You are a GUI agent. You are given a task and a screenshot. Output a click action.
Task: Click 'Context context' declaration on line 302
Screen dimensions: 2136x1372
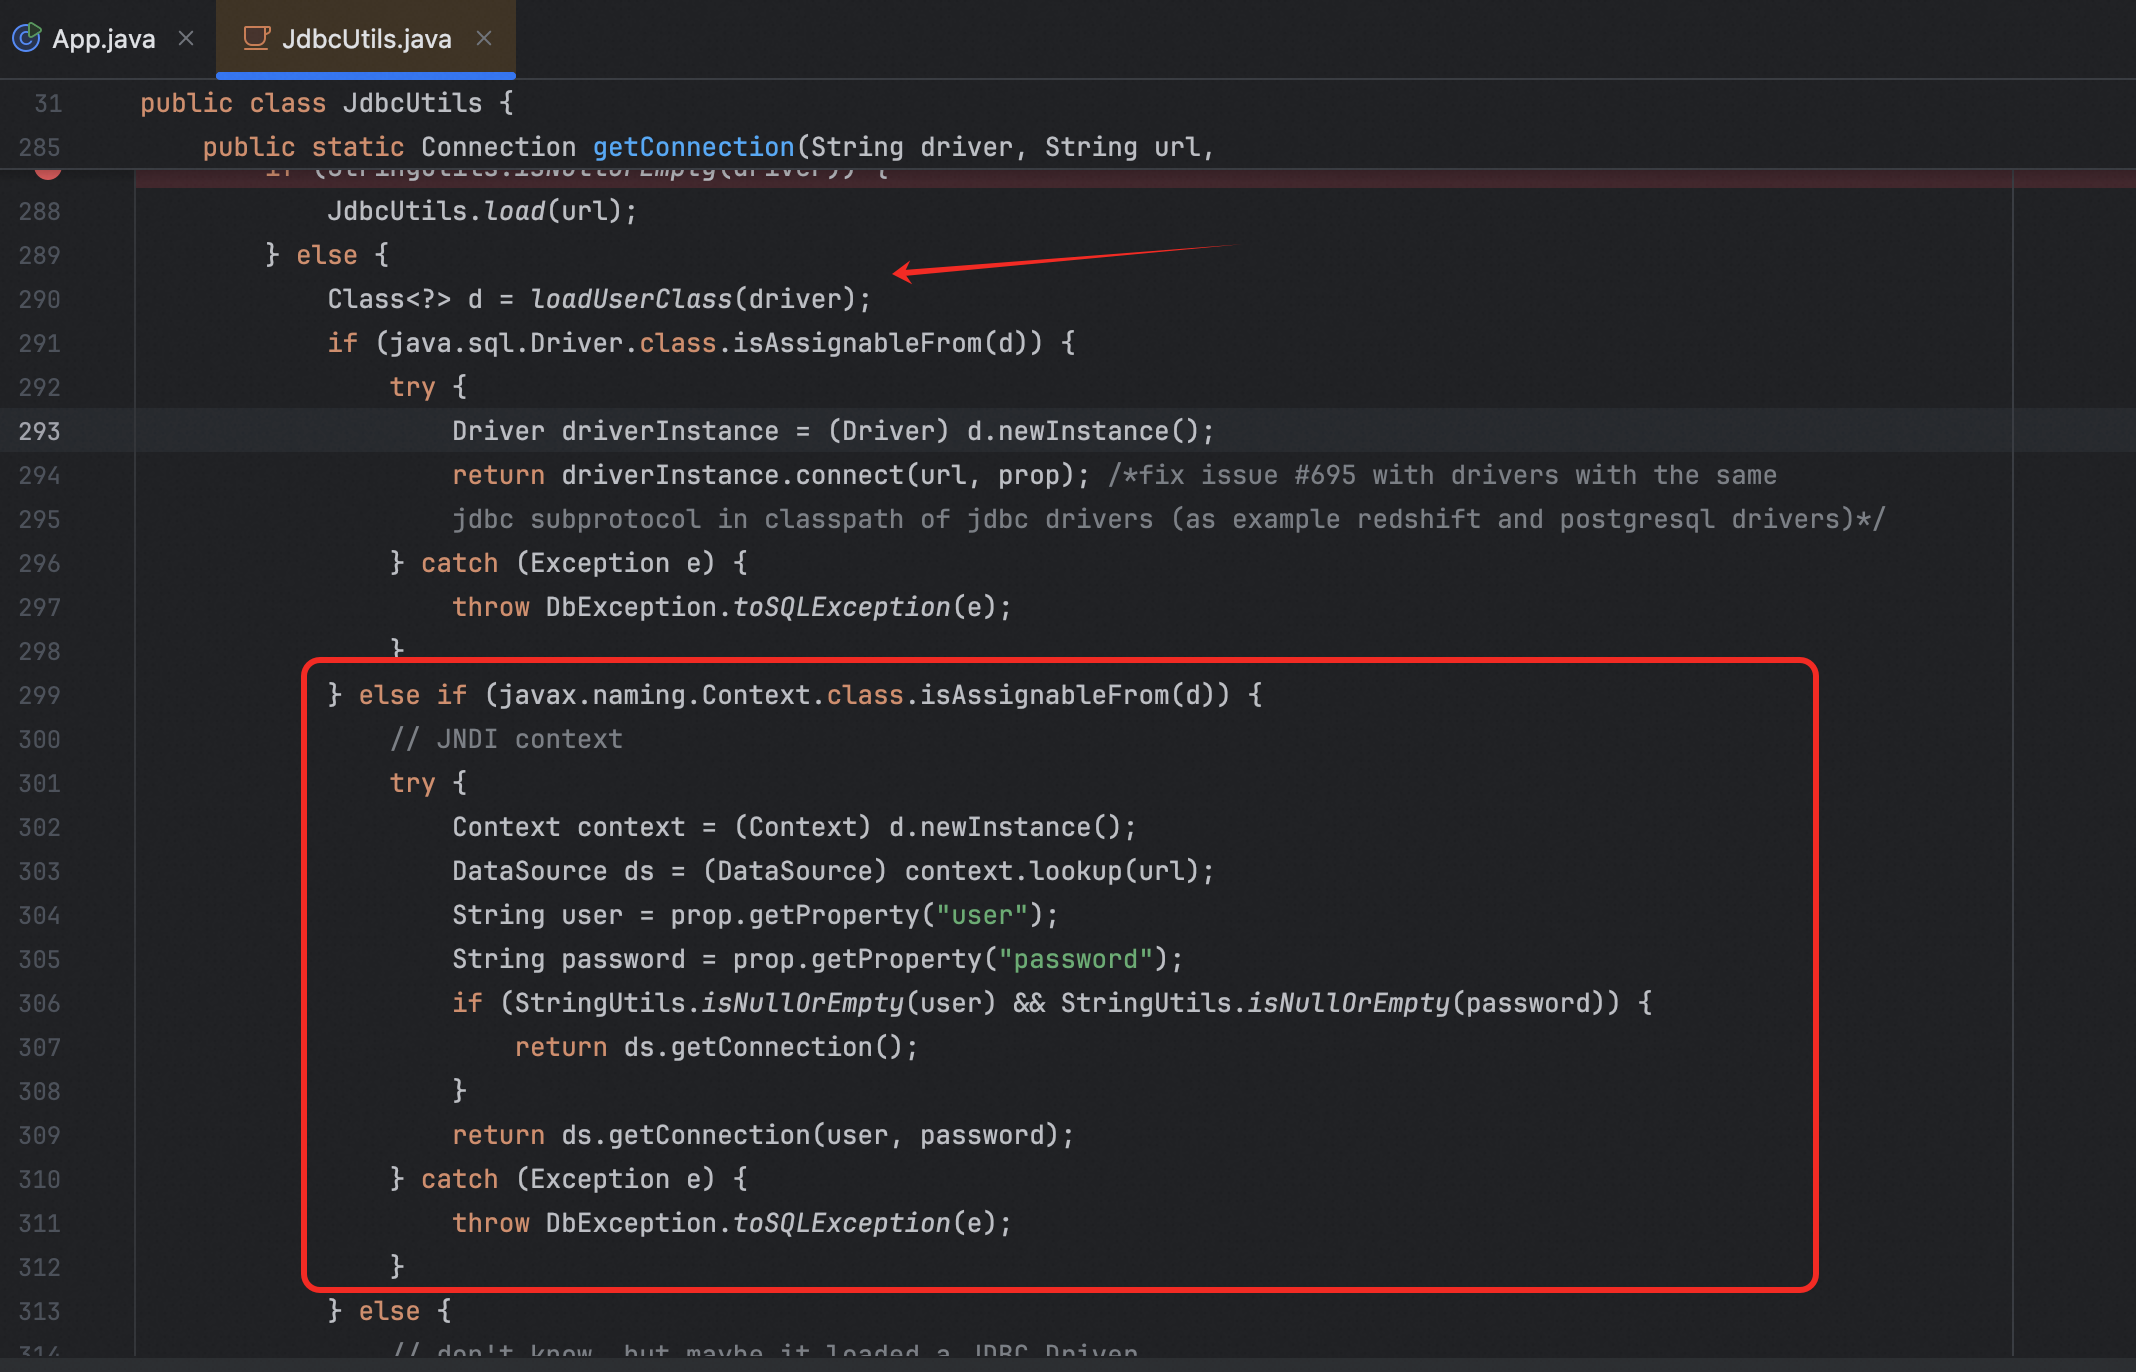pyautogui.click(x=568, y=827)
